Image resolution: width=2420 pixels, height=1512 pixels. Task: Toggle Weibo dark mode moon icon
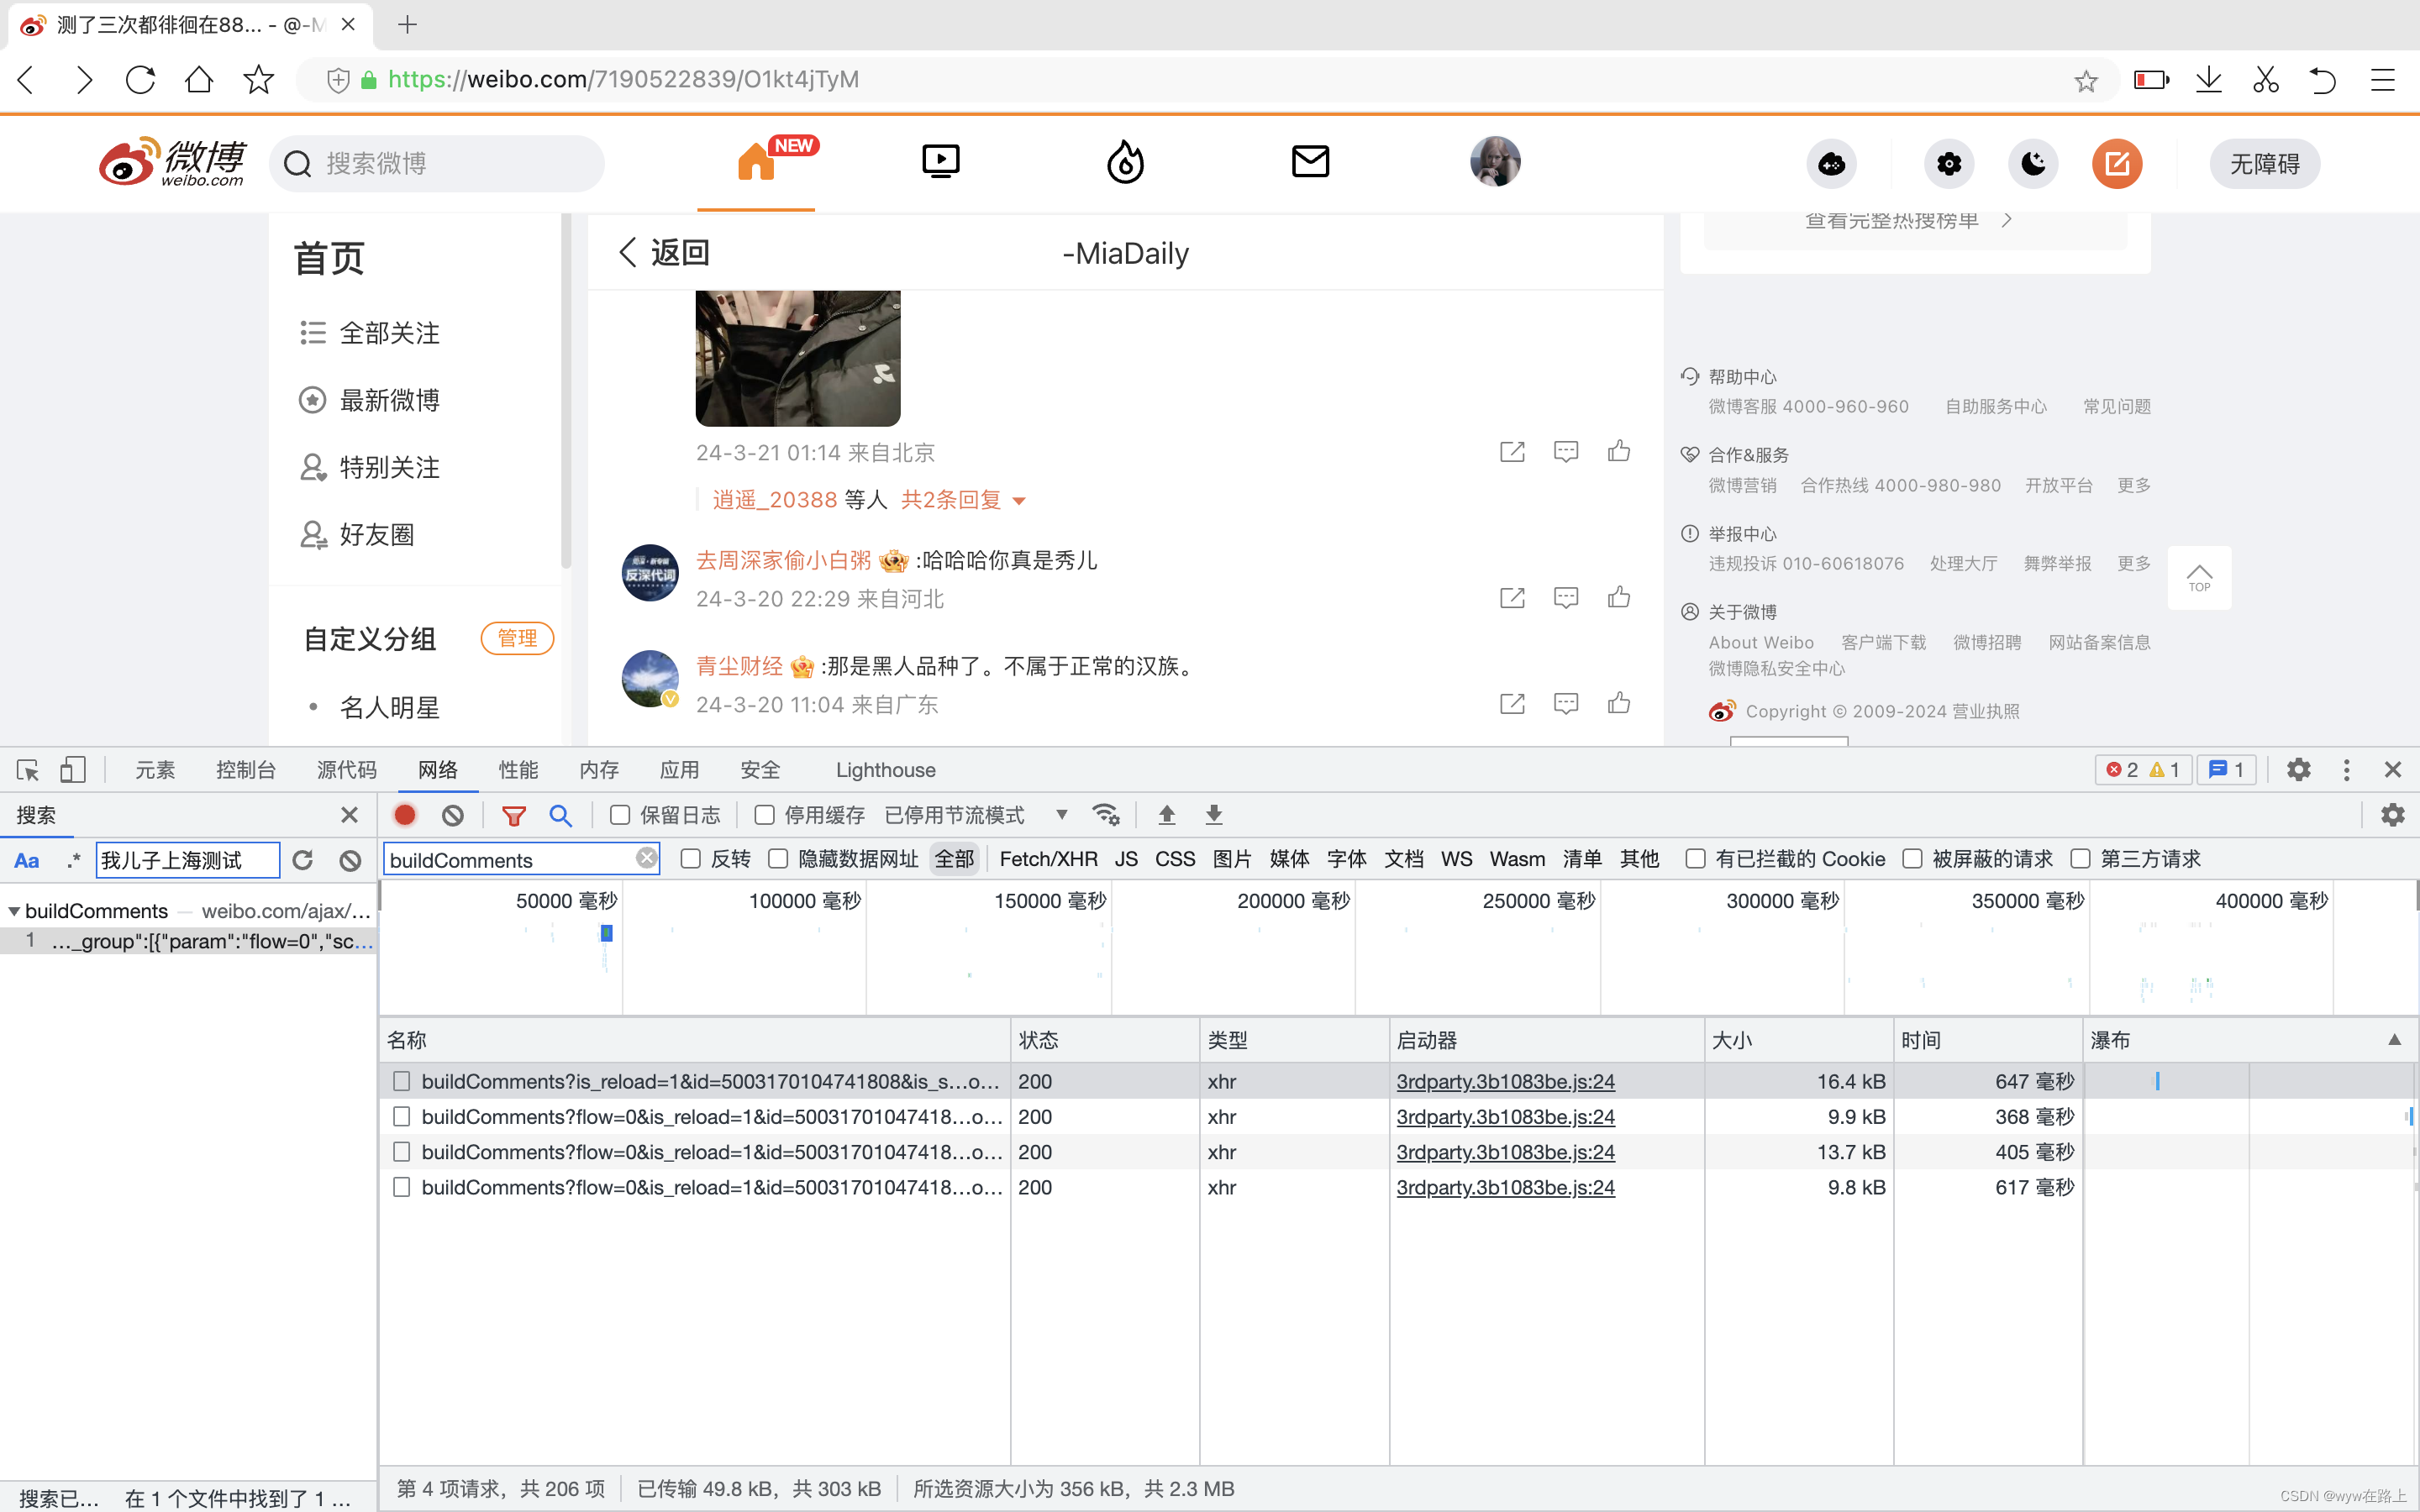(x=2033, y=164)
